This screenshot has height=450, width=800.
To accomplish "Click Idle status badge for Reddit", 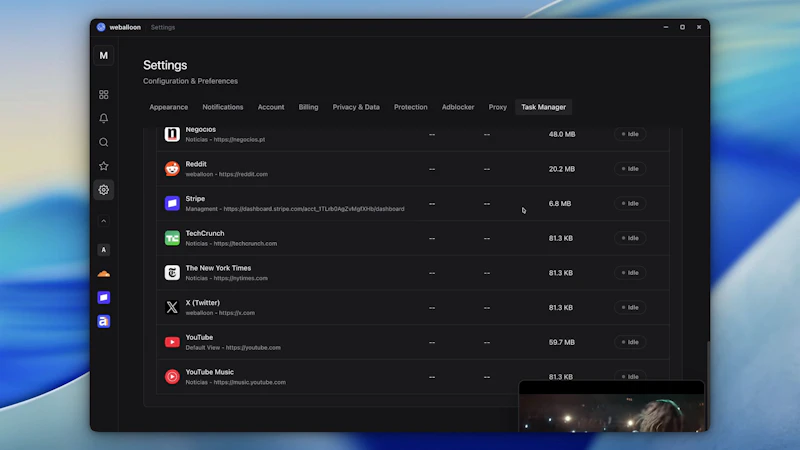I will click(630, 169).
